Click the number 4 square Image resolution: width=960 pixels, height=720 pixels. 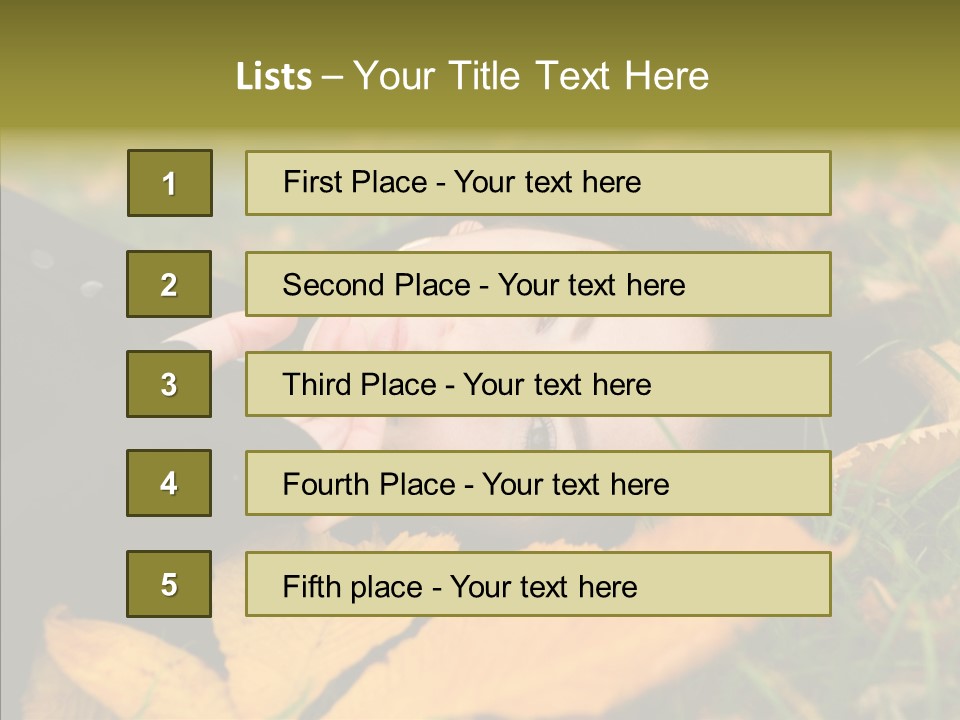pos(169,483)
